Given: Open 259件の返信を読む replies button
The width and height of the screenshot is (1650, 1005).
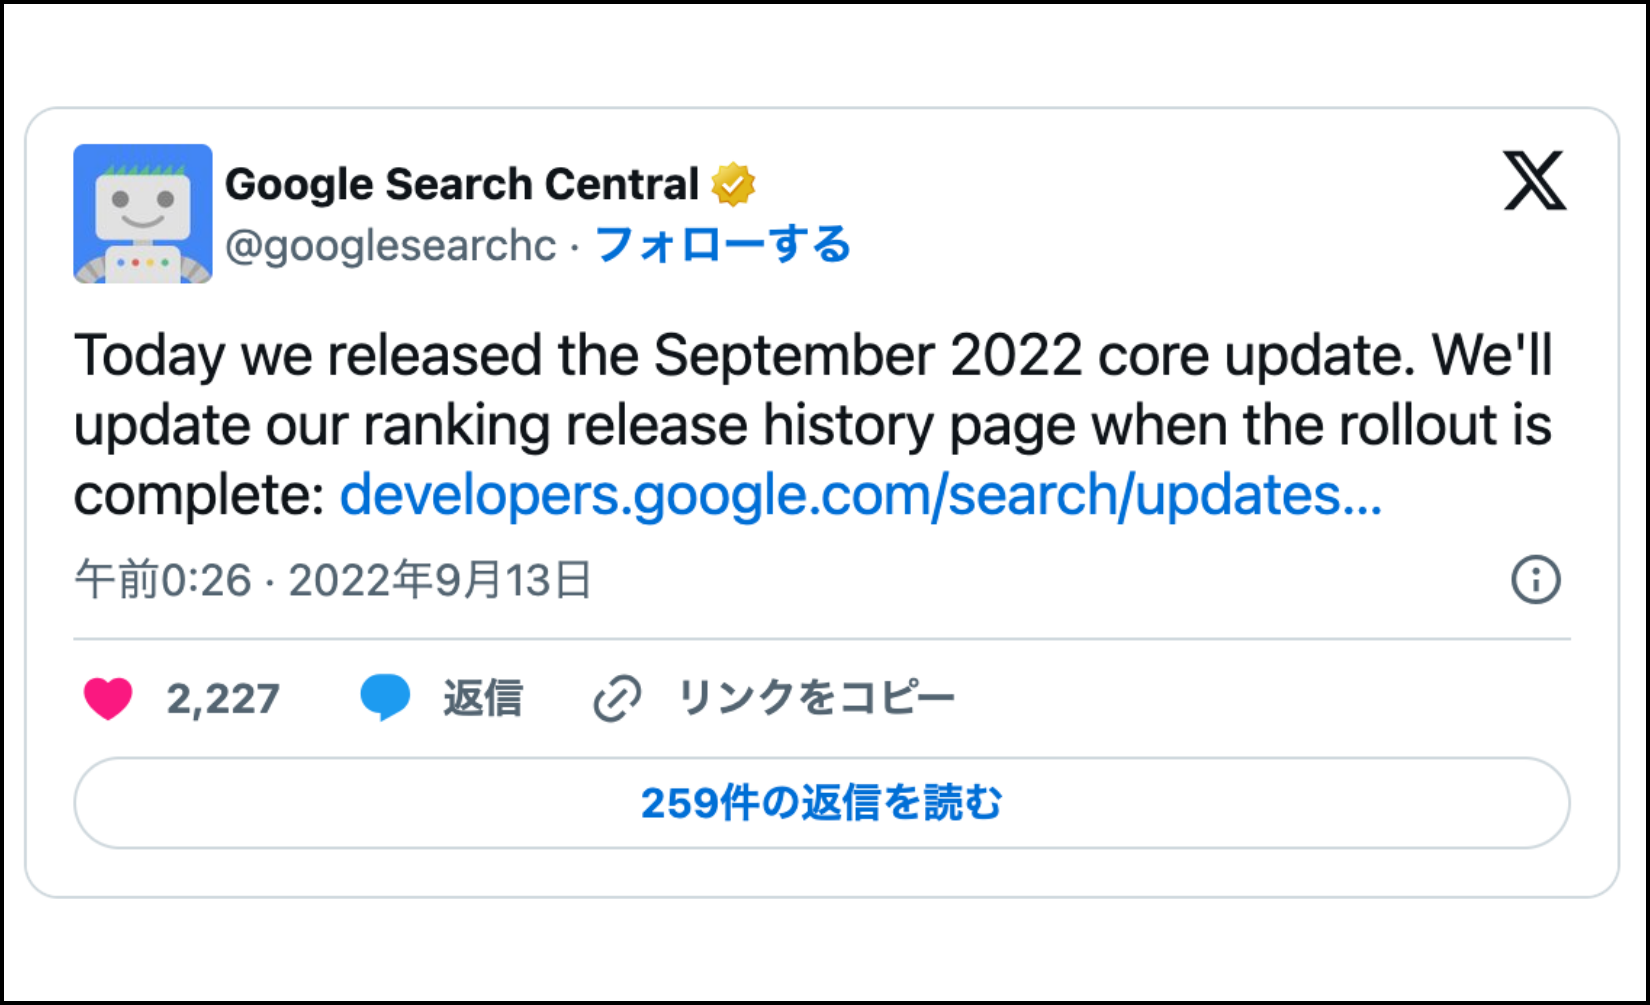Looking at the screenshot, I should [822, 803].
